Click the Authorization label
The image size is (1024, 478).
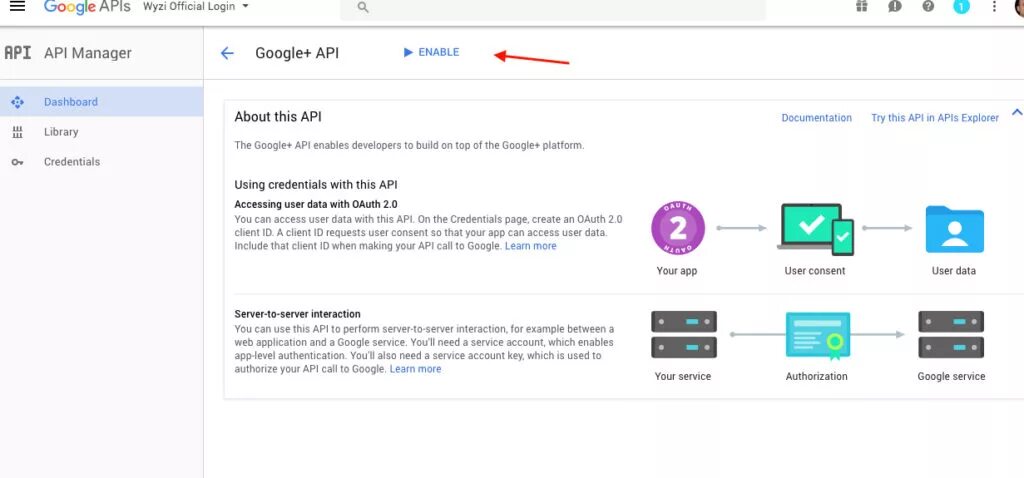pyautogui.click(x=816, y=376)
